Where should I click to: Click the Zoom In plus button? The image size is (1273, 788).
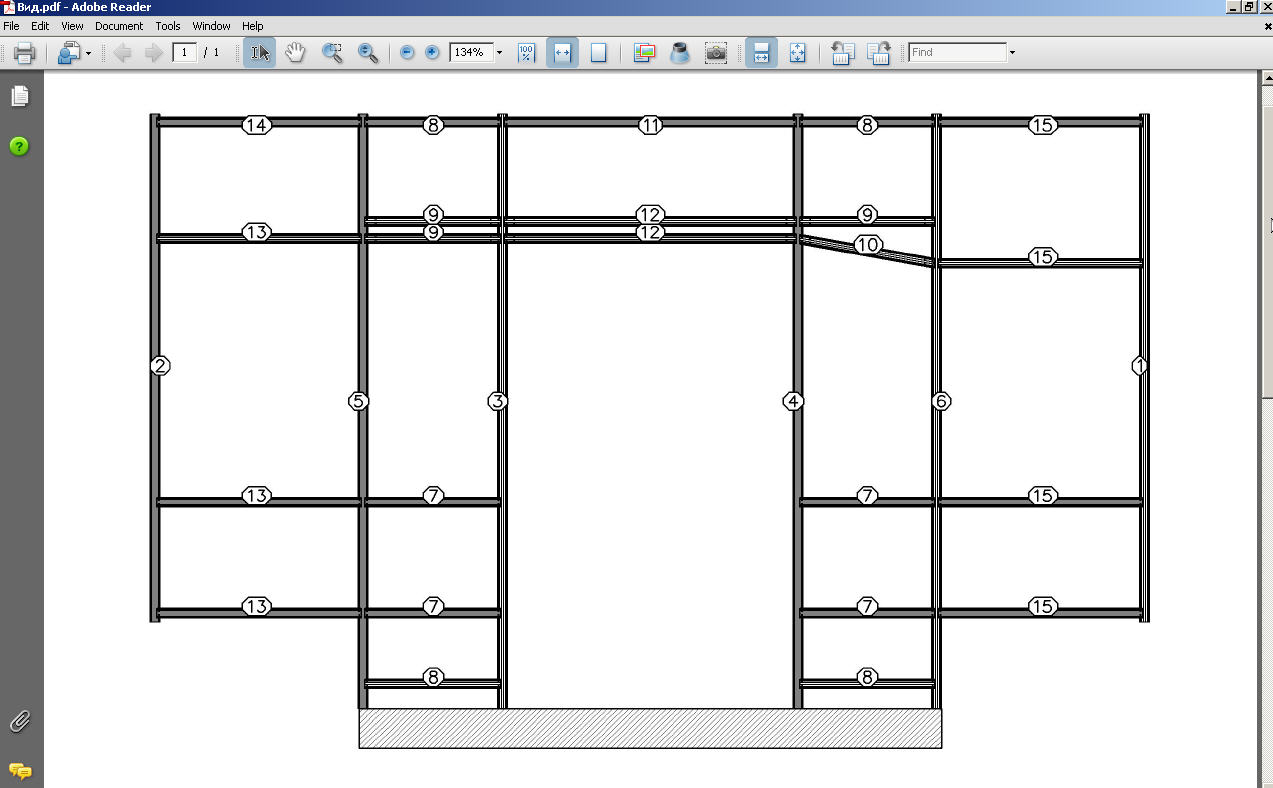(432, 52)
